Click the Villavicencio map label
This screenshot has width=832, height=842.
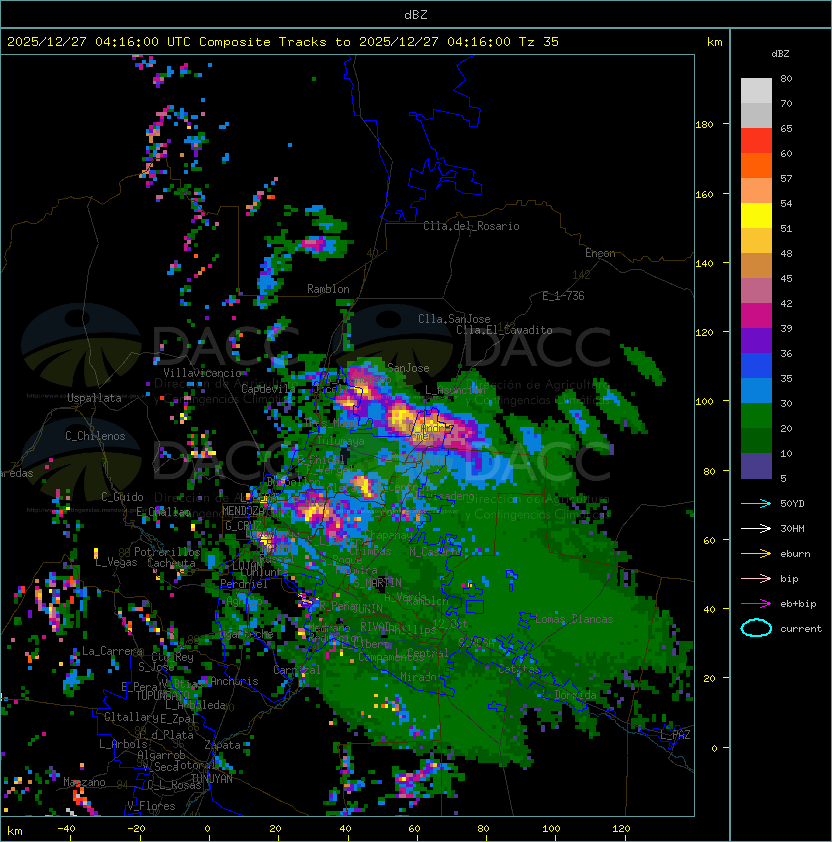click(202, 373)
